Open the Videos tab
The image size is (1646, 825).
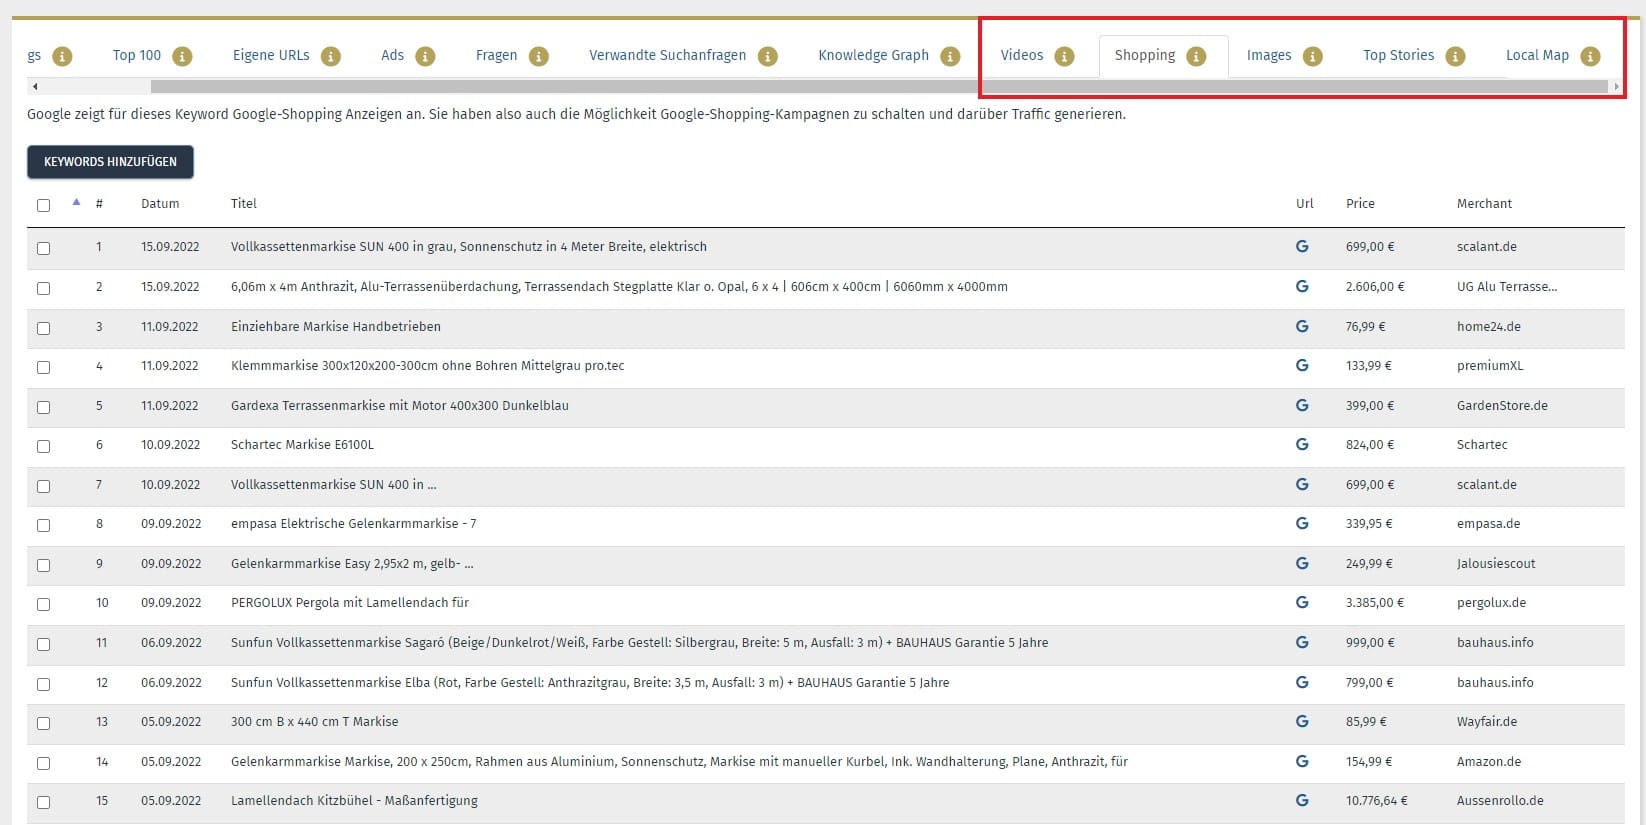tap(1022, 55)
